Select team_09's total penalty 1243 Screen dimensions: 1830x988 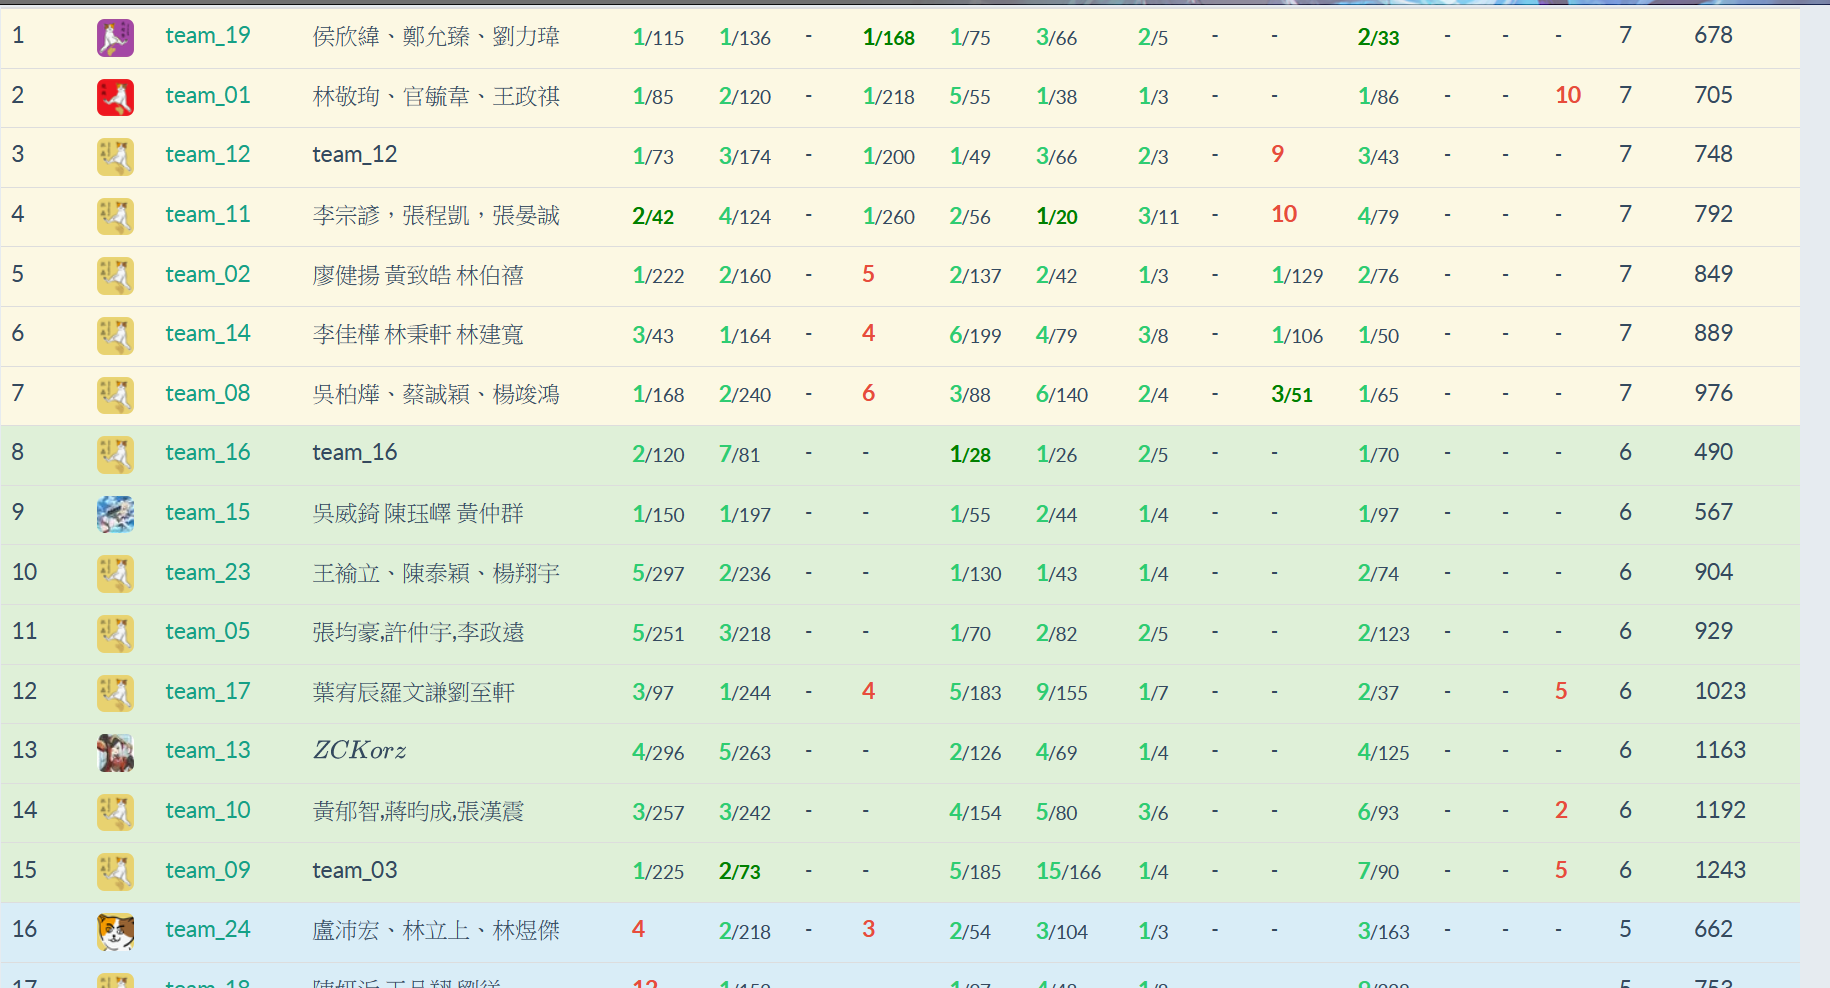[x=1720, y=871]
